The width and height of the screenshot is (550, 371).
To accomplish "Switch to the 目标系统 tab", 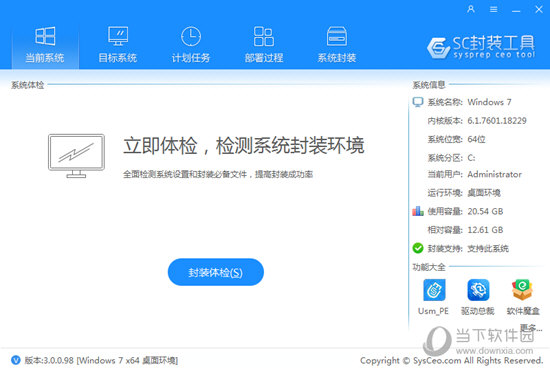I will pos(118,45).
